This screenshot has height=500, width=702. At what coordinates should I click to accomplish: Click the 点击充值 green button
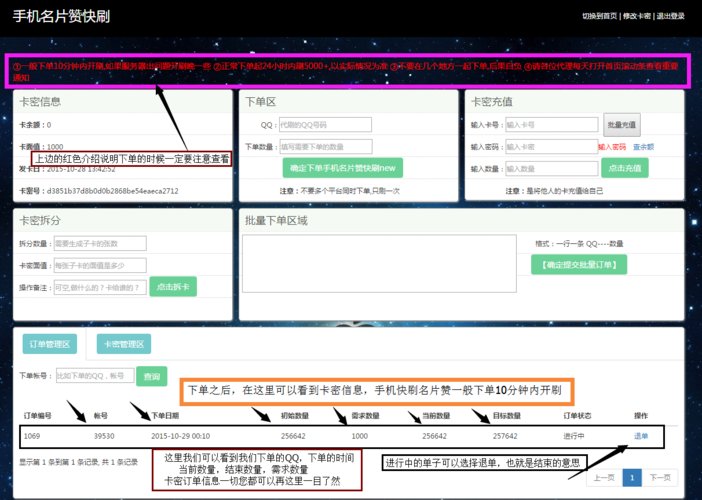[625, 168]
